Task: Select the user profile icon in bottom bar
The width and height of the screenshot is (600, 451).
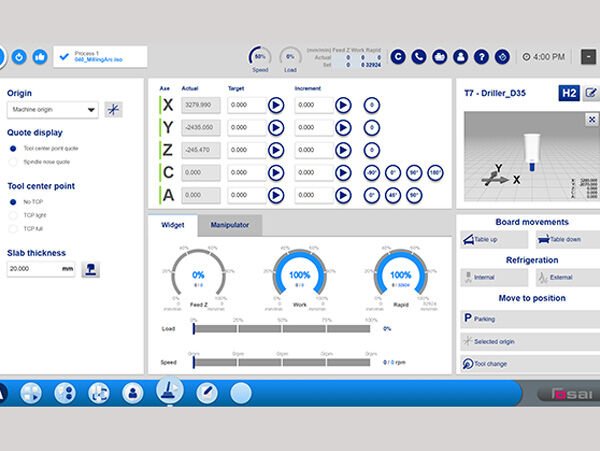Action: click(x=131, y=392)
